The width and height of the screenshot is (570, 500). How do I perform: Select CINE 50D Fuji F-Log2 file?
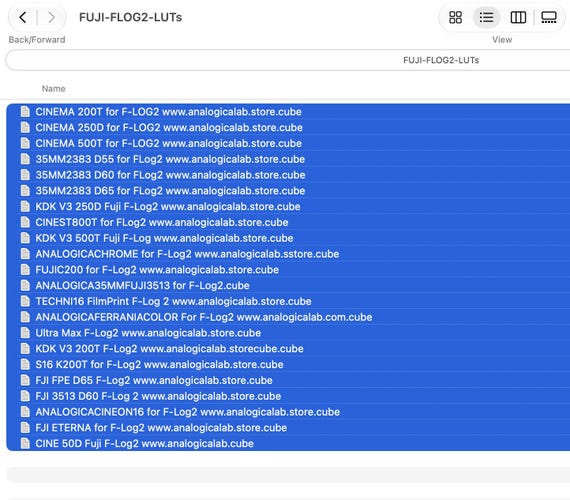[x=288, y=444]
